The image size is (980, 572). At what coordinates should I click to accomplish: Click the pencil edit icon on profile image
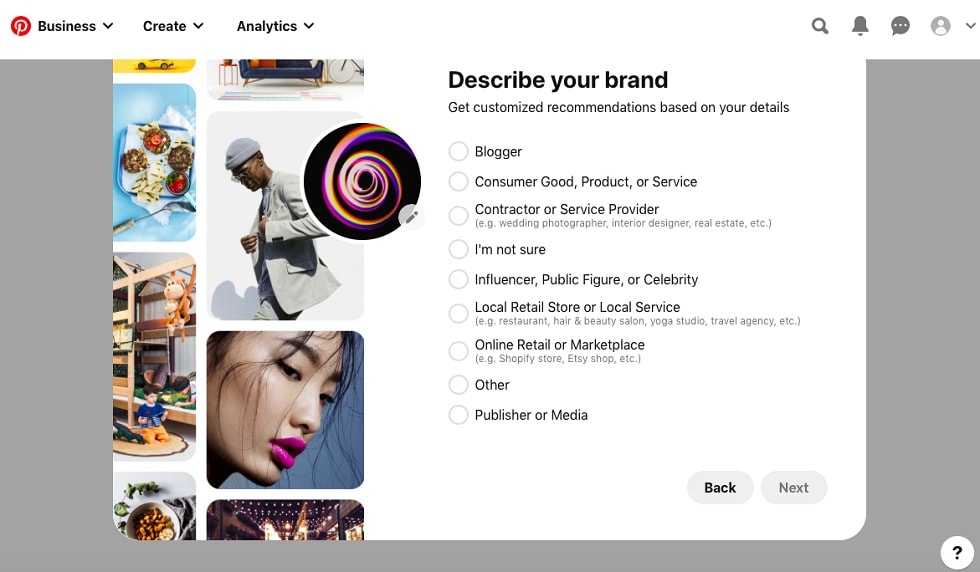[411, 217]
